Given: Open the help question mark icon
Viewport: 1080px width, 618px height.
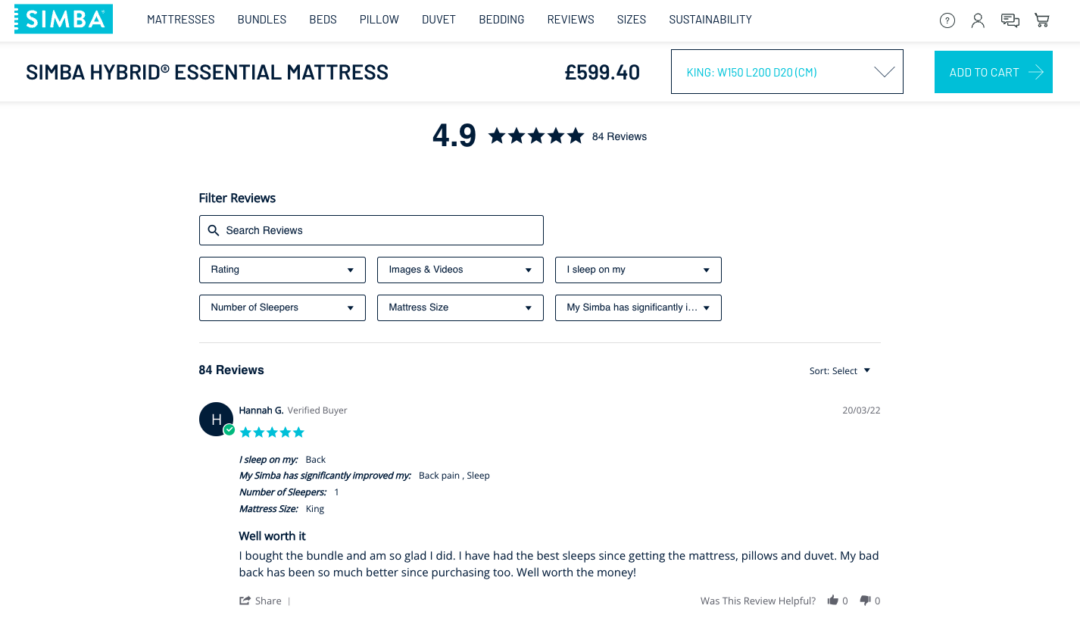Looking at the screenshot, I should coord(947,21).
